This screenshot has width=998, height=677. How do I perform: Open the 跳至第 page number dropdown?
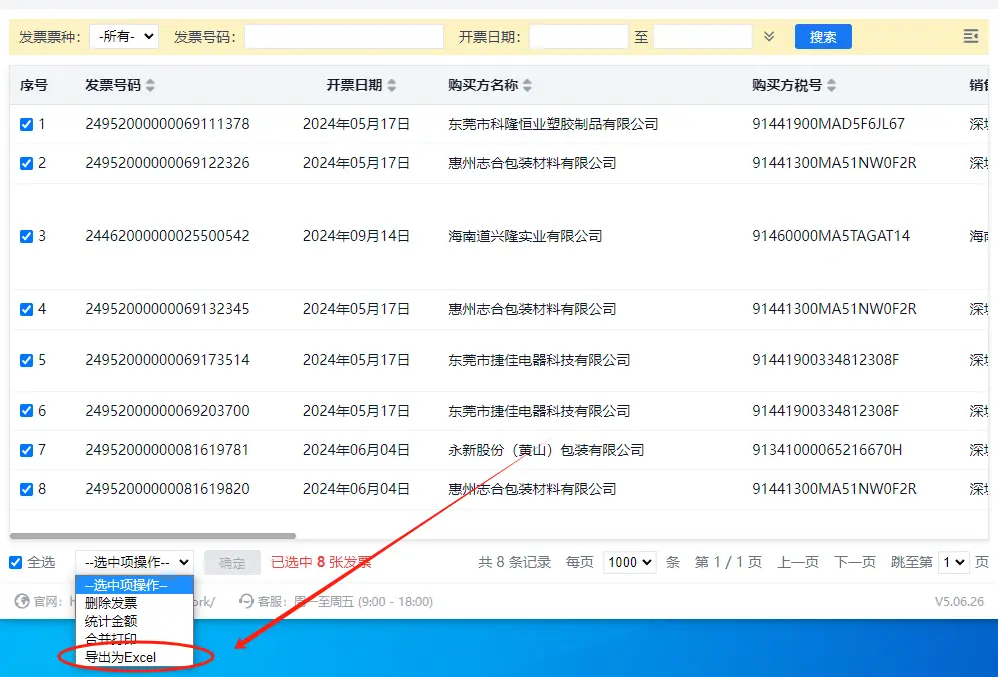click(x=953, y=562)
